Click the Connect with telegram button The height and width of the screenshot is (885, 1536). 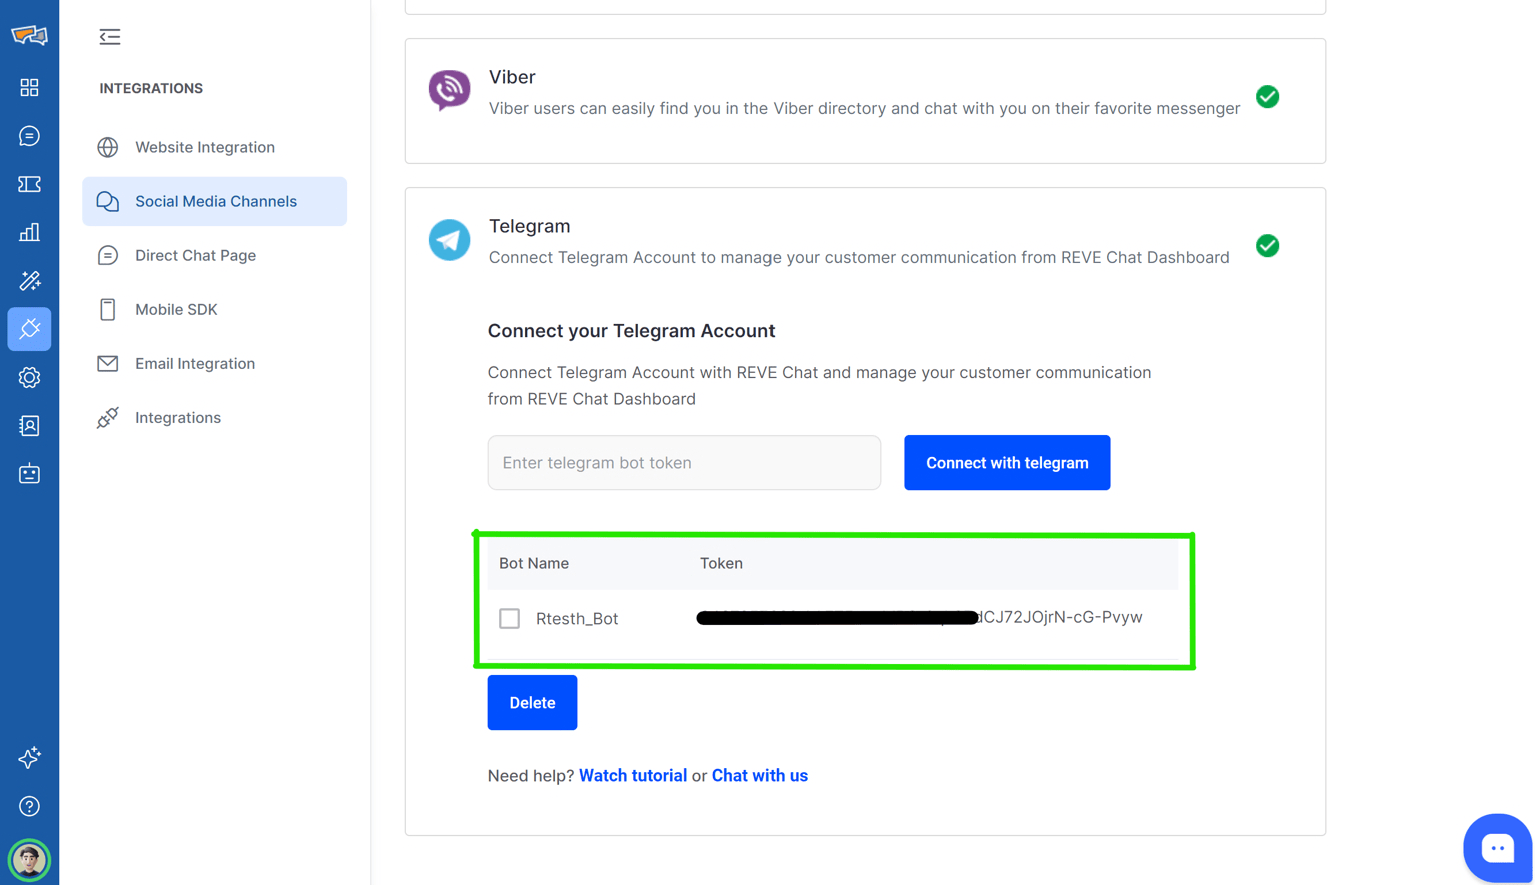click(1006, 463)
